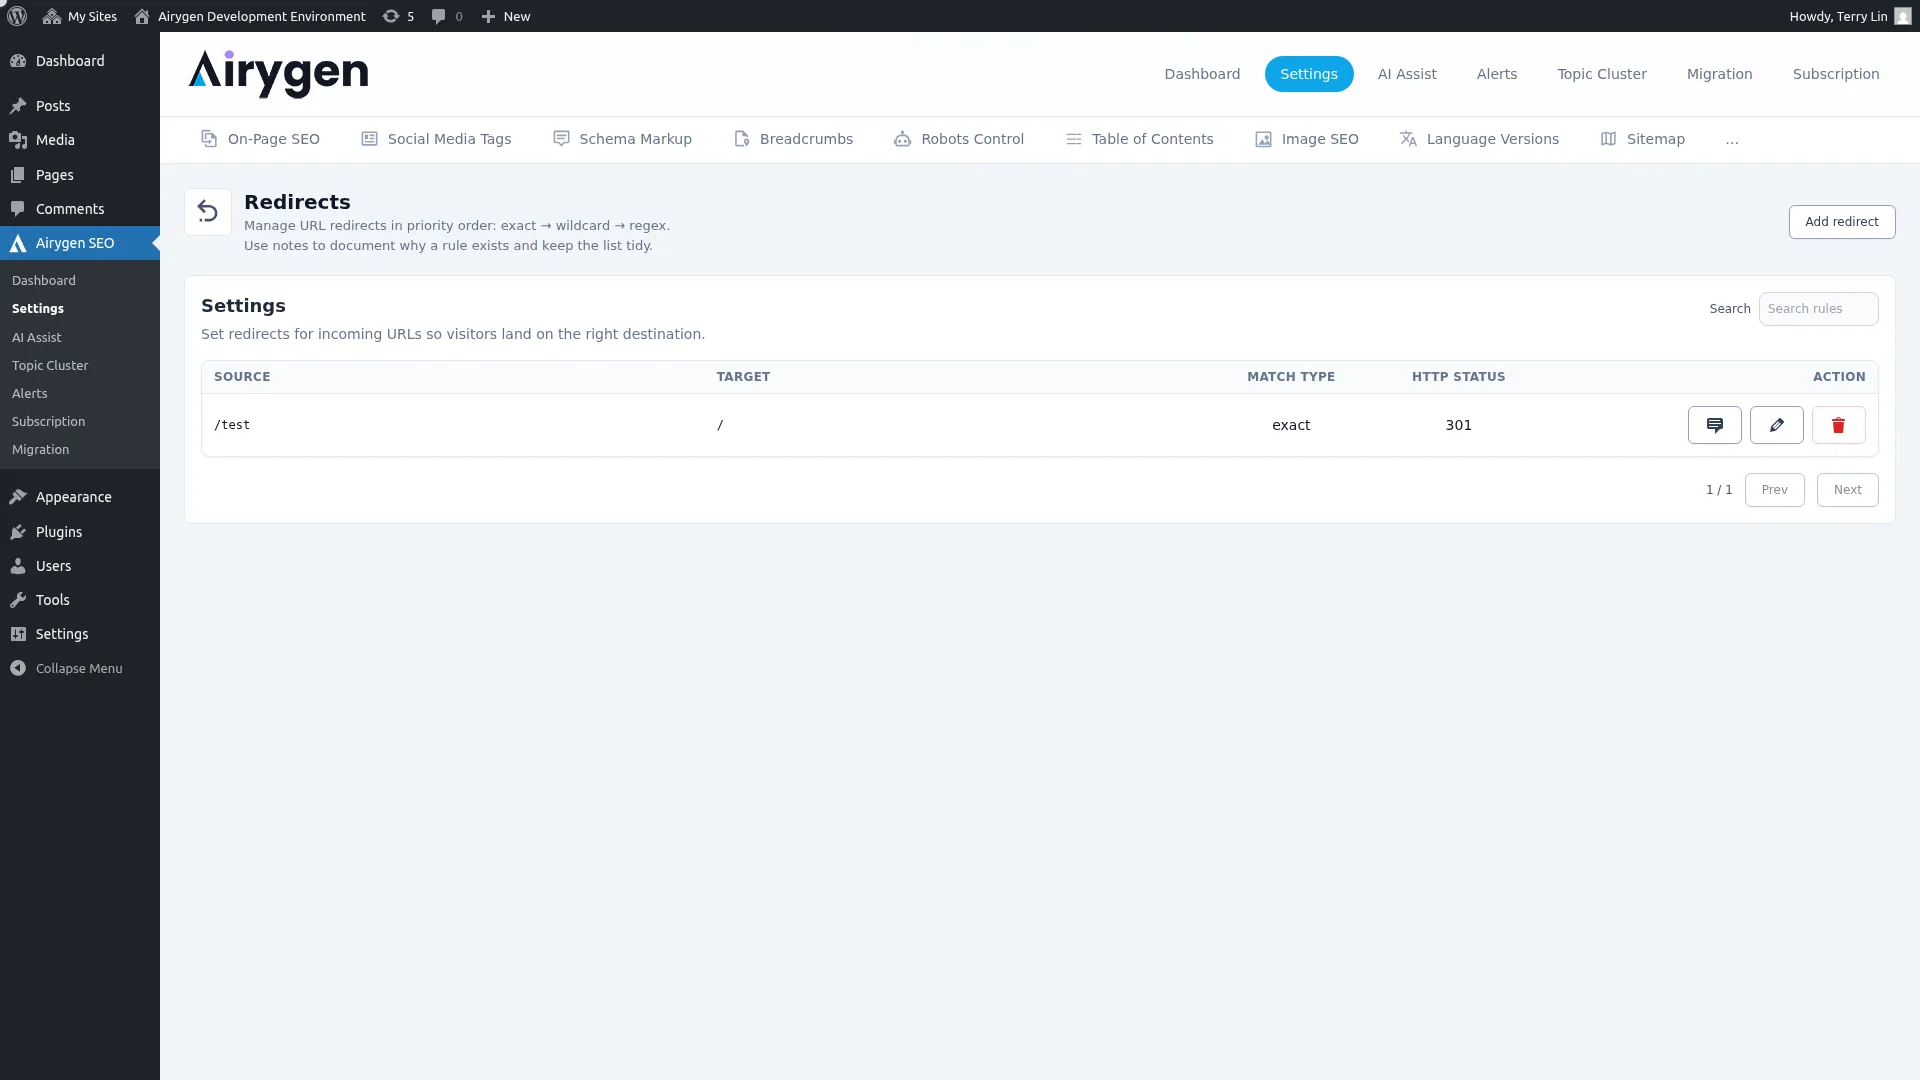Open Posts menu
Screen dimensions: 1920x1080
click(x=80, y=106)
